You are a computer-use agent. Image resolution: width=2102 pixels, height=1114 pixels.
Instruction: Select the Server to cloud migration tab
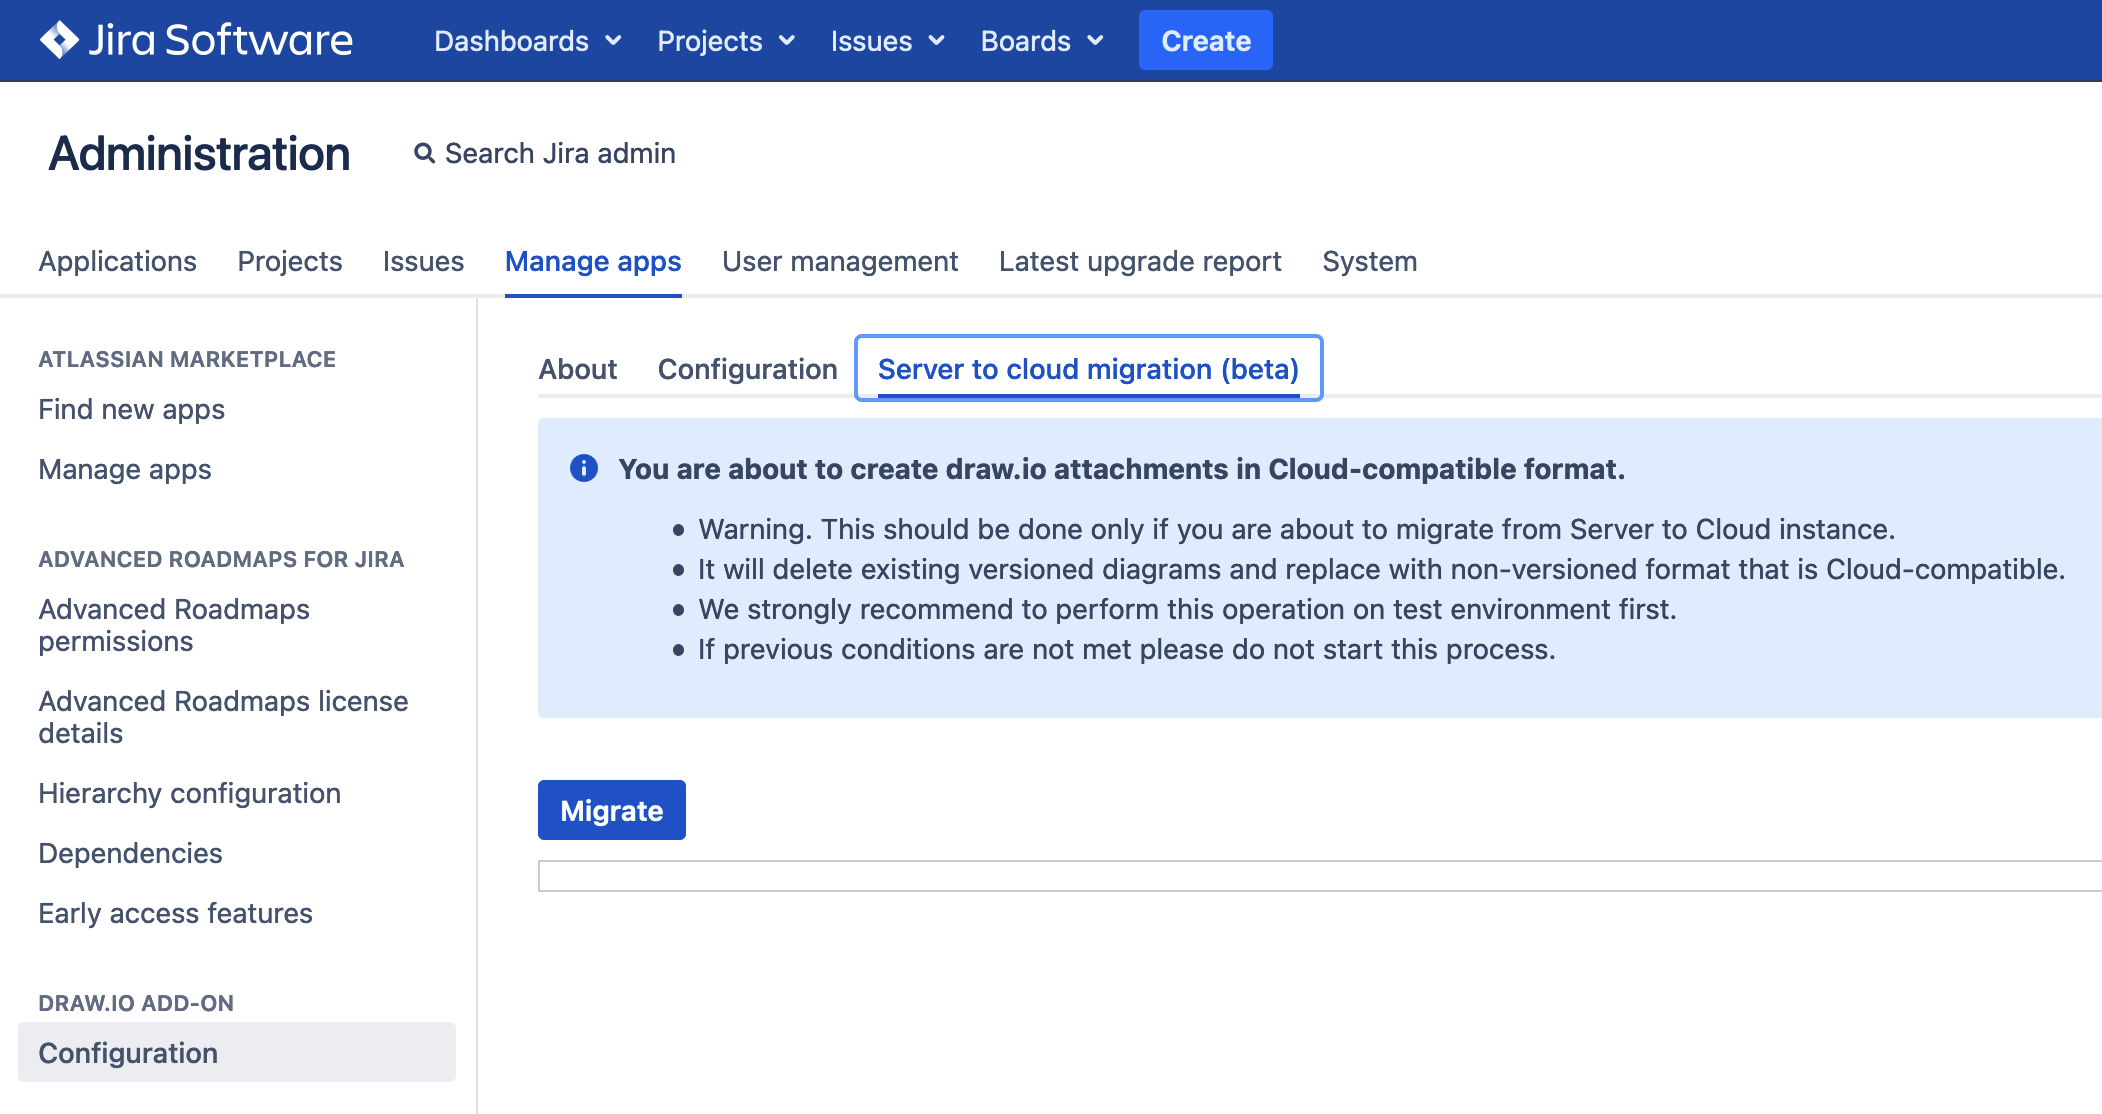[x=1088, y=369]
